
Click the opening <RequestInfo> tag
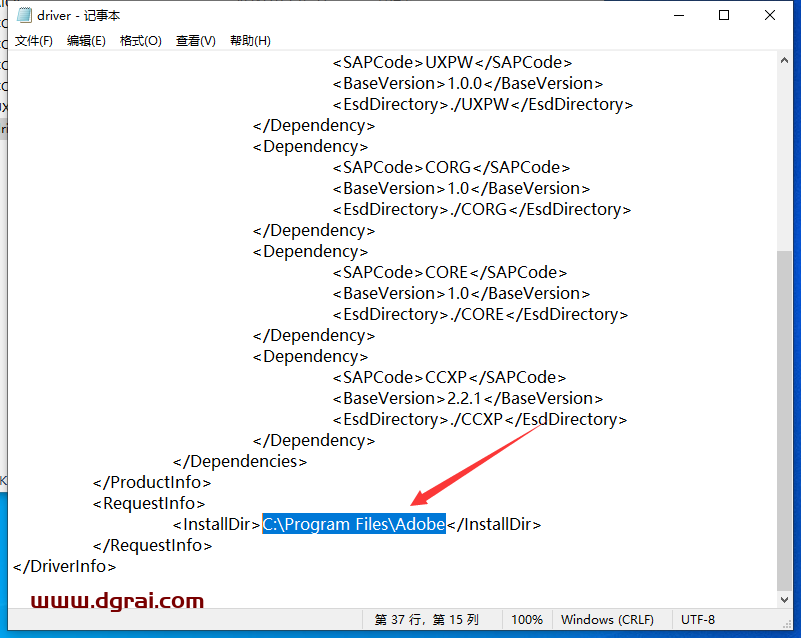click(x=149, y=504)
